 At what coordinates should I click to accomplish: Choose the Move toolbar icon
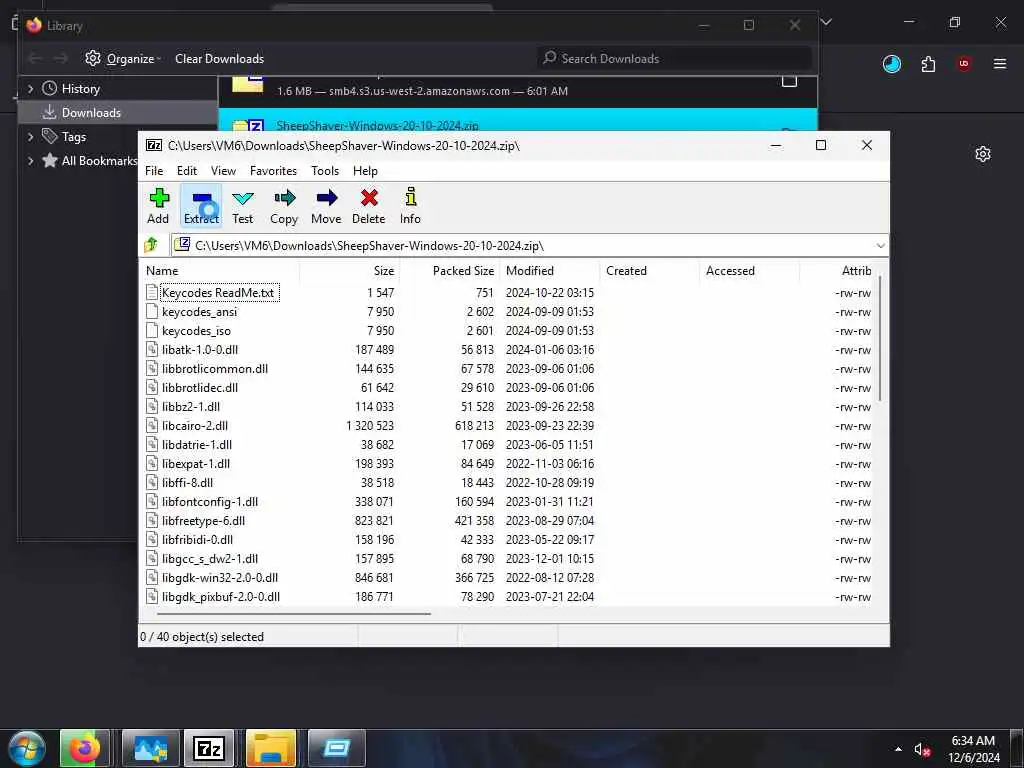(x=326, y=206)
